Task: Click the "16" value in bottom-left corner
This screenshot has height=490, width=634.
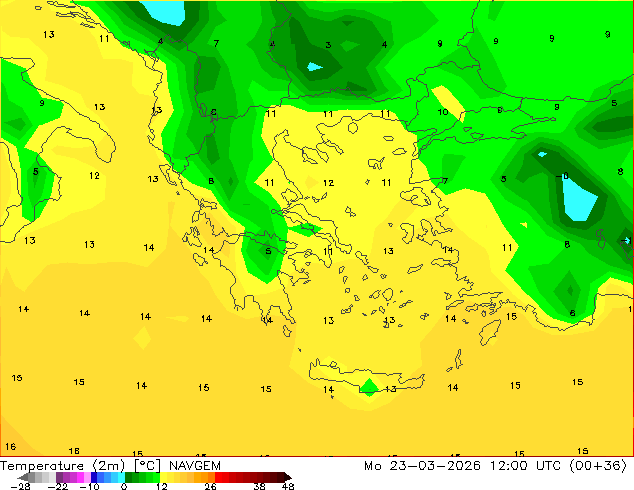Action: tap(11, 447)
